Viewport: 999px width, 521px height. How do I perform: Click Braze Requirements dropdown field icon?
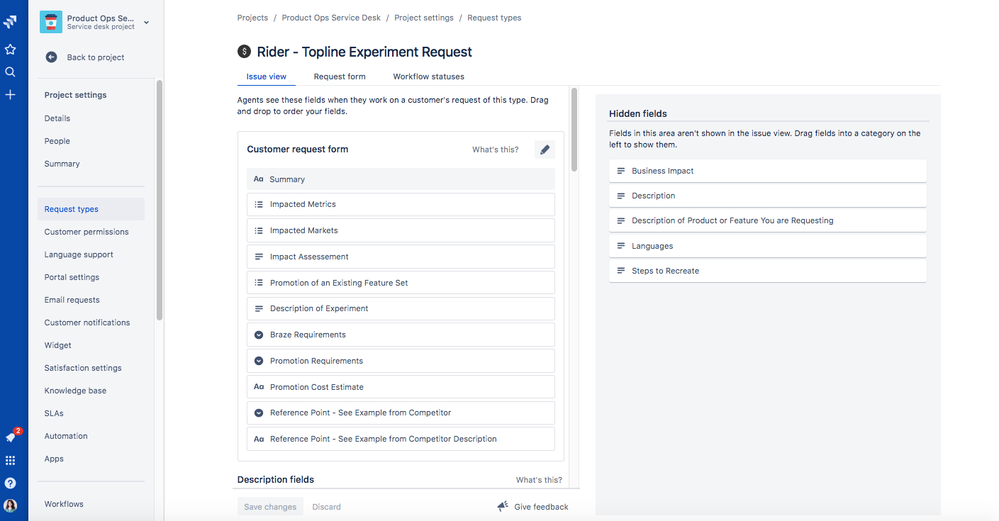[x=259, y=334]
